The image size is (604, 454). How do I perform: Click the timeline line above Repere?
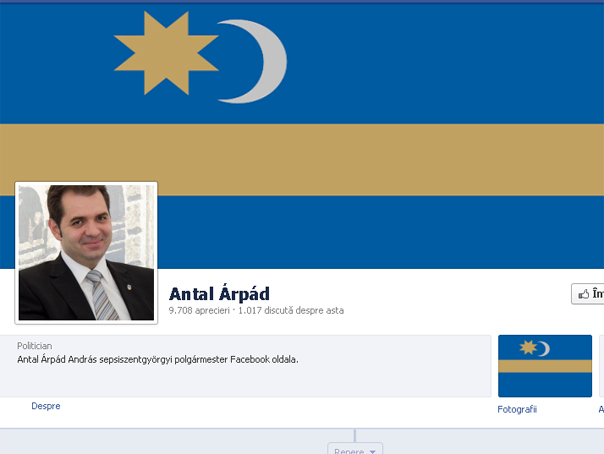pos(355,436)
